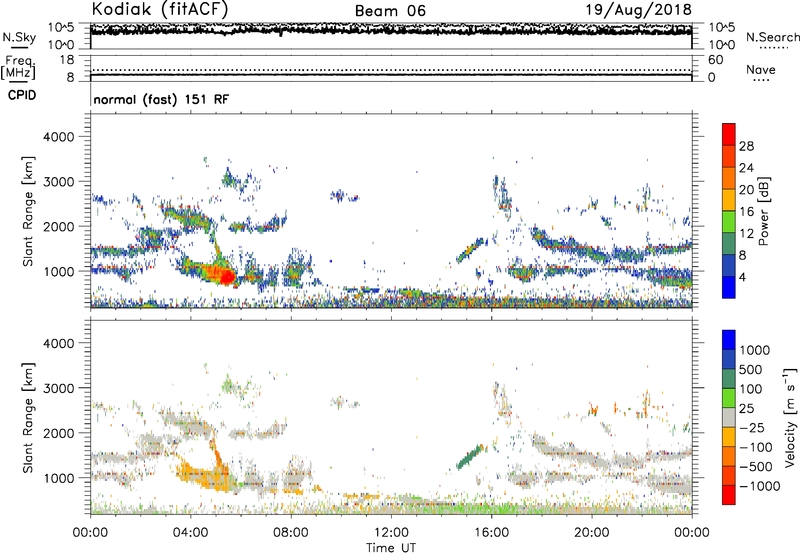This screenshot has width=800, height=554.
Task: Click the 4000 tick in power panel
Action: click(59, 137)
